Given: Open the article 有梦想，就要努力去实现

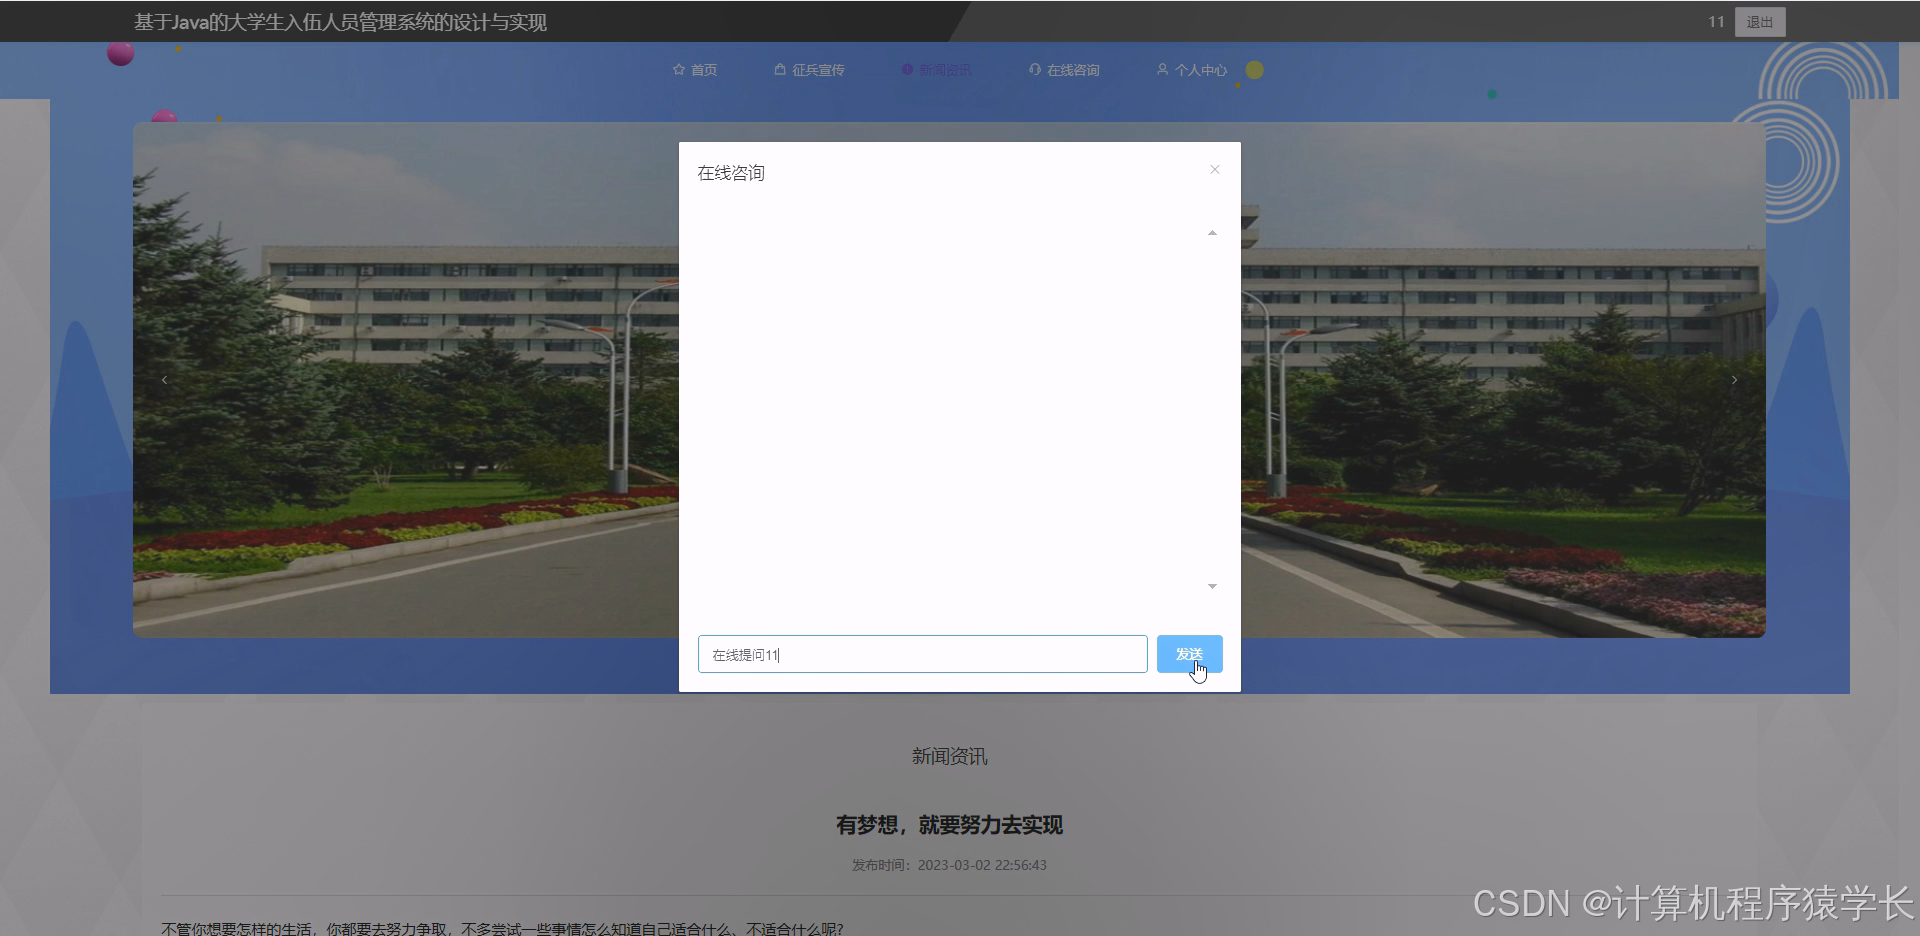Looking at the screenshot, I should (x=948, y=825).
